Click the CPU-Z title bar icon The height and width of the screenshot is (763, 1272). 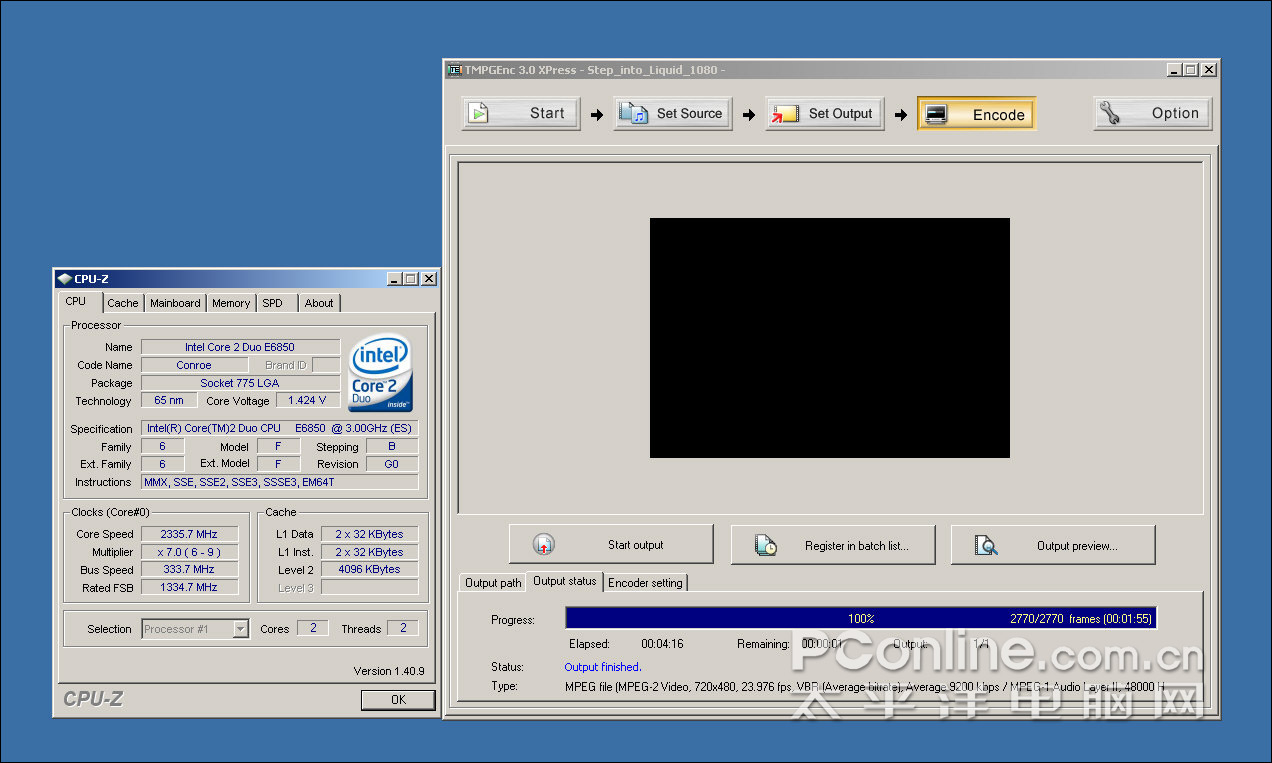pyautogui.click(x=65, y=279)
